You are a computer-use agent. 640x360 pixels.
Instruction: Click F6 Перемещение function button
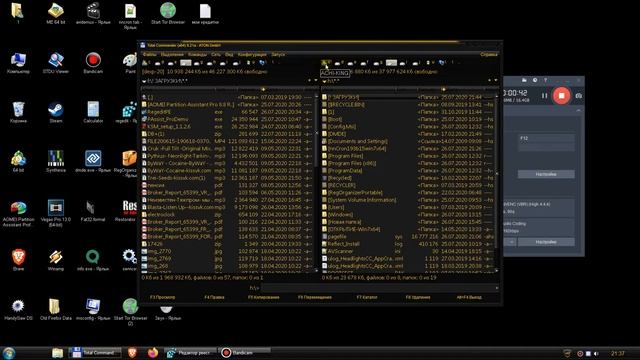point(315,297)
